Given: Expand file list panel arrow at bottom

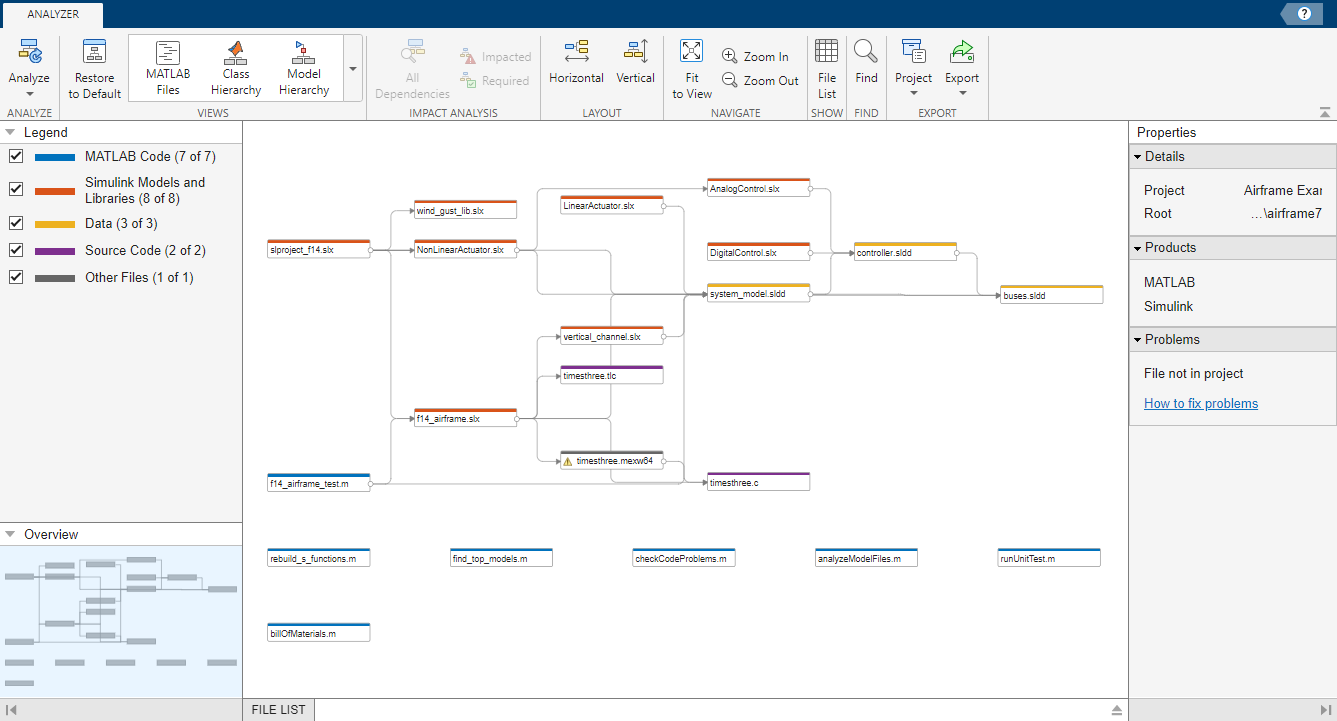Looking at the screenshot, I should [1117, 709].
